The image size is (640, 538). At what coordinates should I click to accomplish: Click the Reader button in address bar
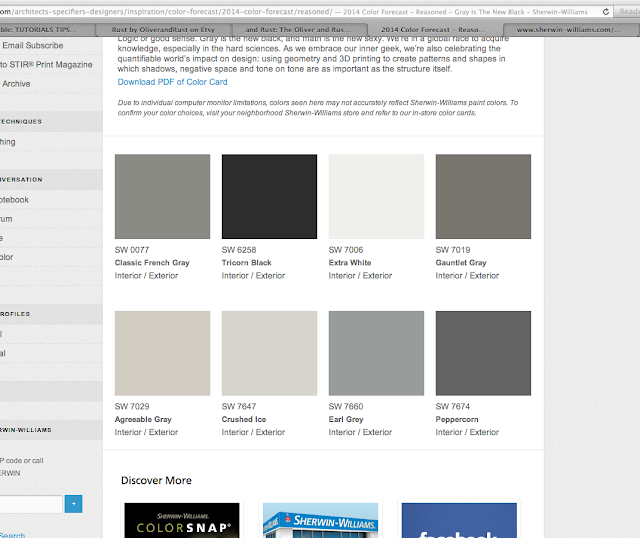coord(628,12)
